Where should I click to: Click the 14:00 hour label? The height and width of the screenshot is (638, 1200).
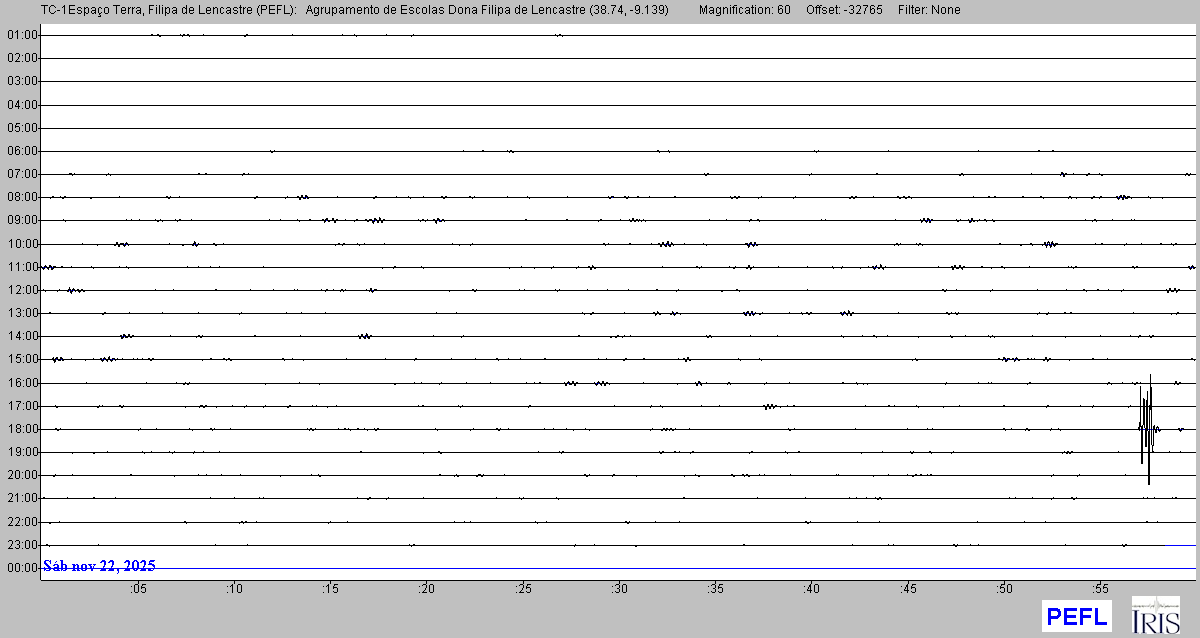[x=22, y=336]
